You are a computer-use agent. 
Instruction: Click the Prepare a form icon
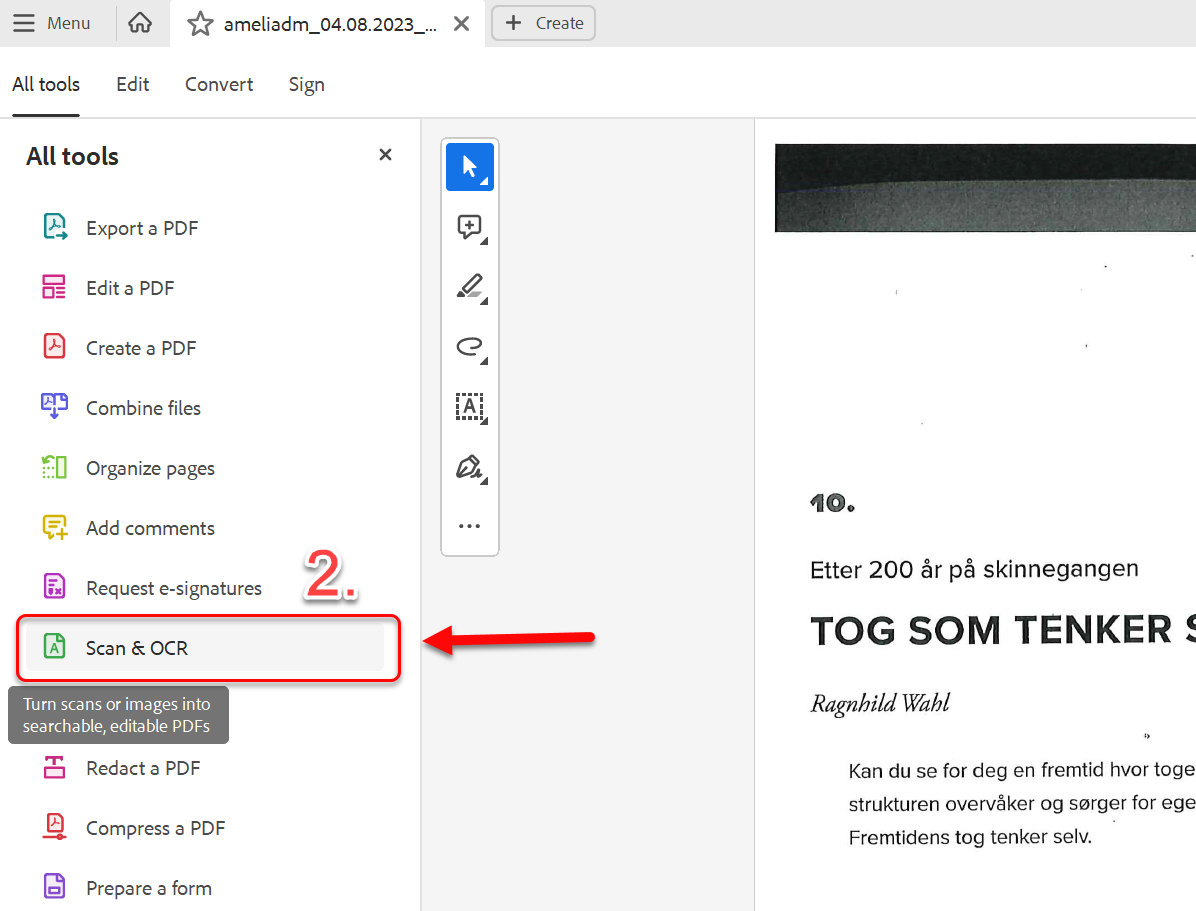click(x=54, y=887)
